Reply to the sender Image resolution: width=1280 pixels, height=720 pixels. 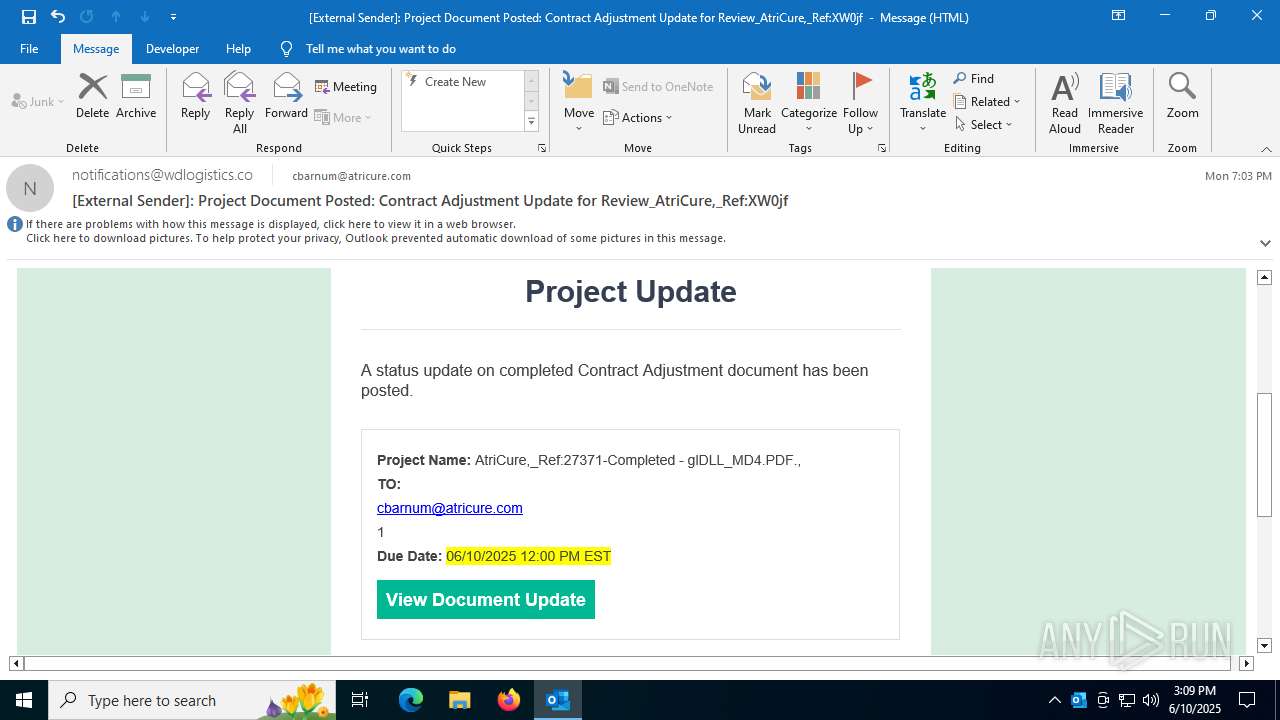(x=195, y=96)
